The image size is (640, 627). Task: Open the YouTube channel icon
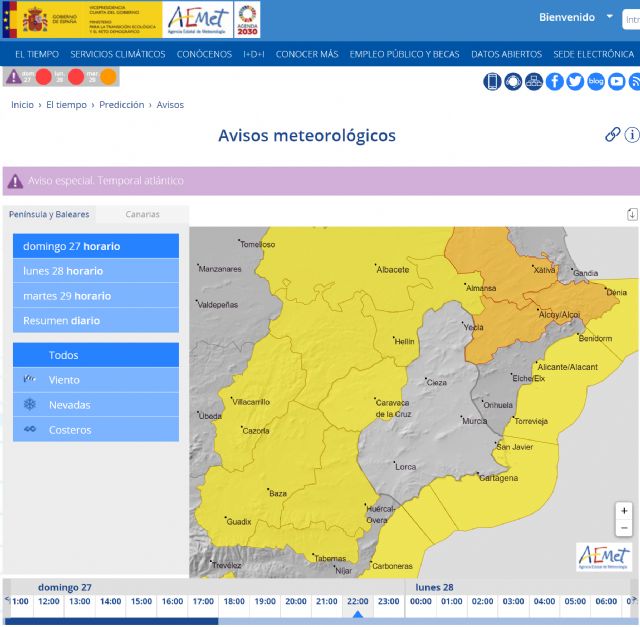(x=617, y=81)
